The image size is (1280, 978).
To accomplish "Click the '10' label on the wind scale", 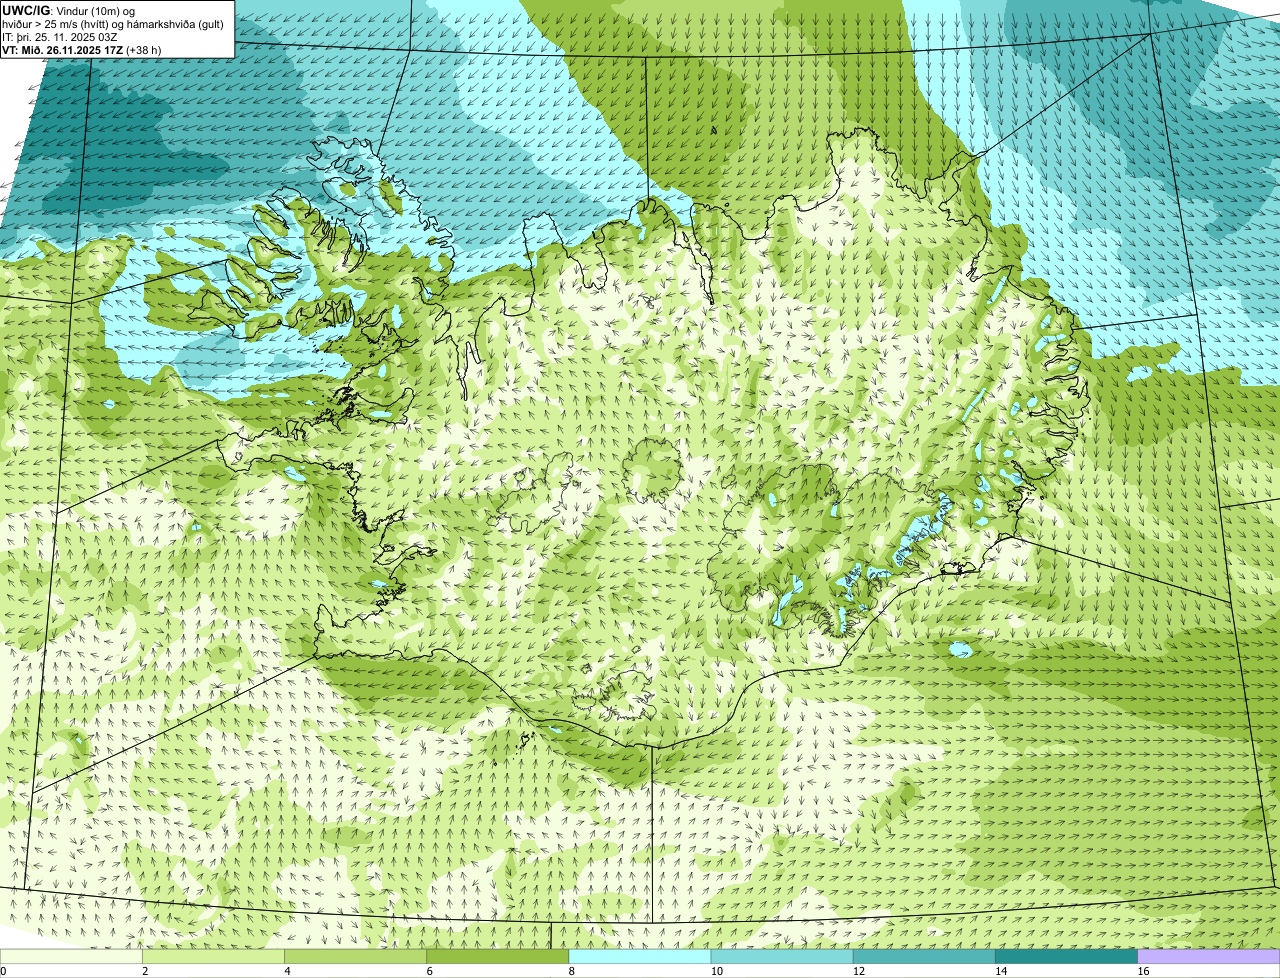I will [x=716, y=971].
